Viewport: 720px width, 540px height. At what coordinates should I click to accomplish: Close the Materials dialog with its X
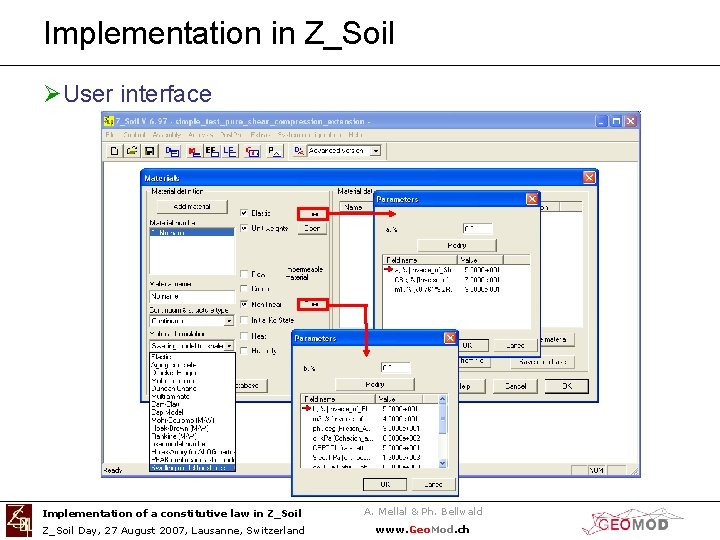589,177
